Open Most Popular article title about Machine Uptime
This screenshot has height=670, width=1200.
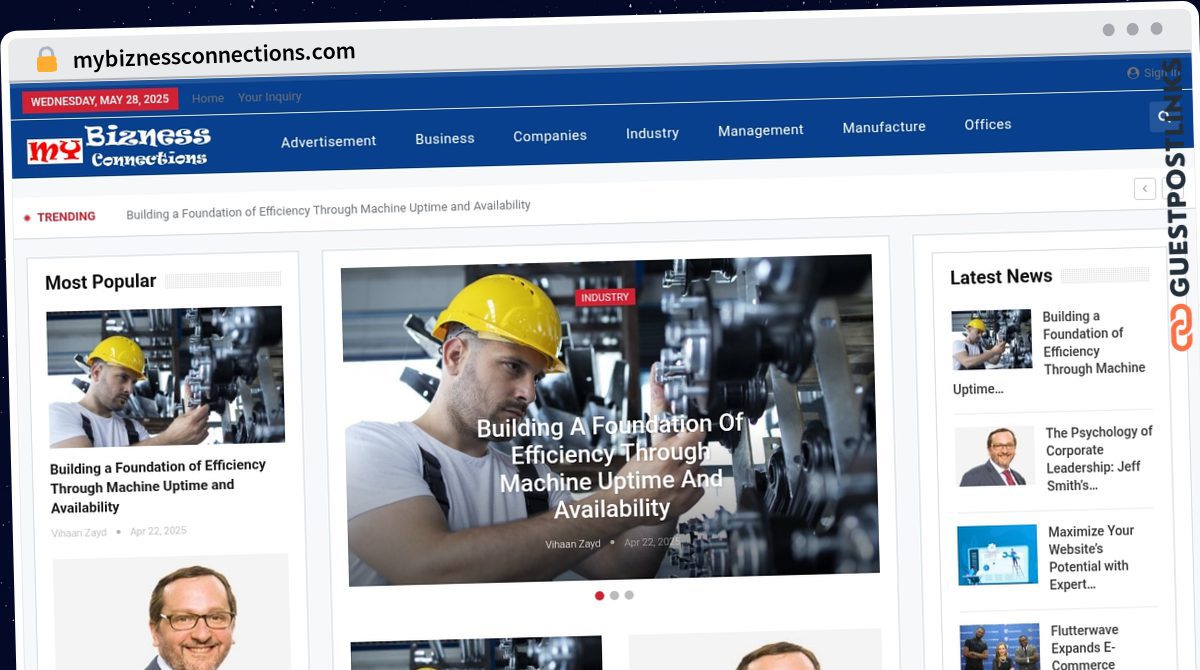[x=158, y=486]
